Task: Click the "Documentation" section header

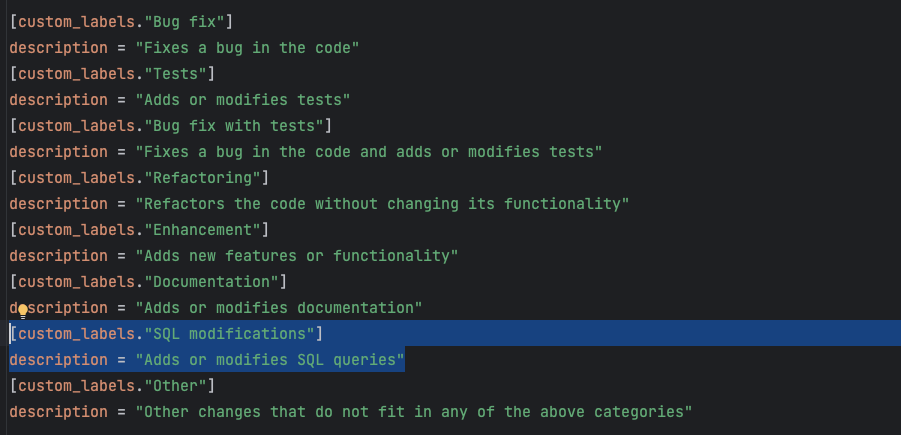Action: pos(148,281)
